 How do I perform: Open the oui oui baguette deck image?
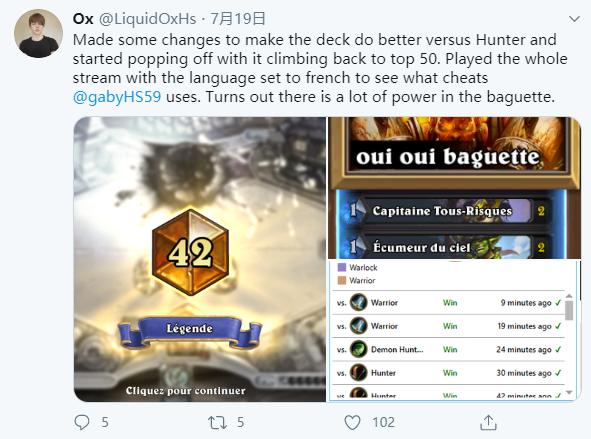[x=454, y=188]
